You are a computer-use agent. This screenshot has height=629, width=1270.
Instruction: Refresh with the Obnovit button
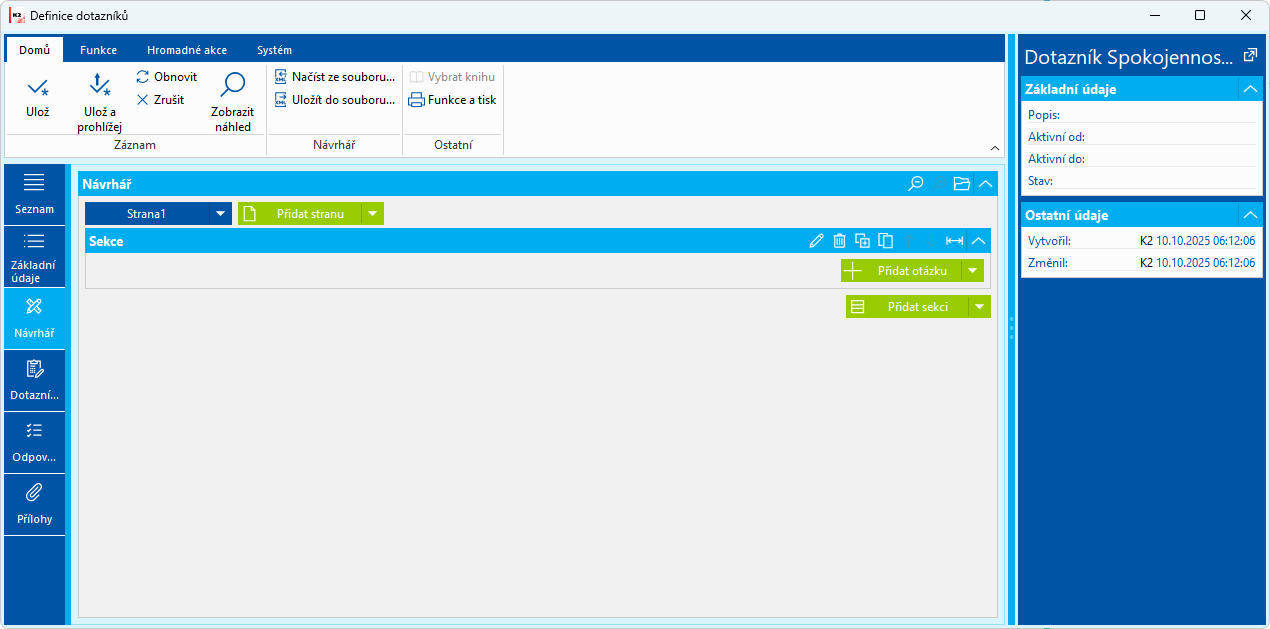coord(167,77)
